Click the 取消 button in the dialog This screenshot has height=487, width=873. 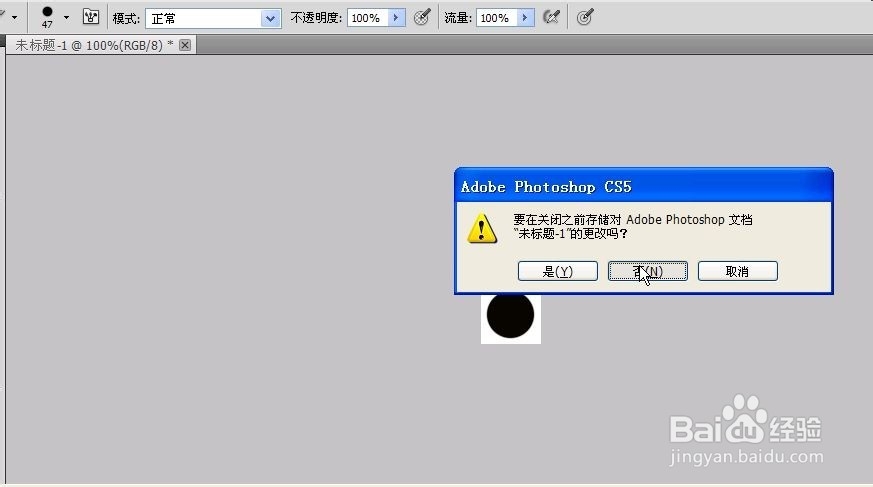(737, 271)
